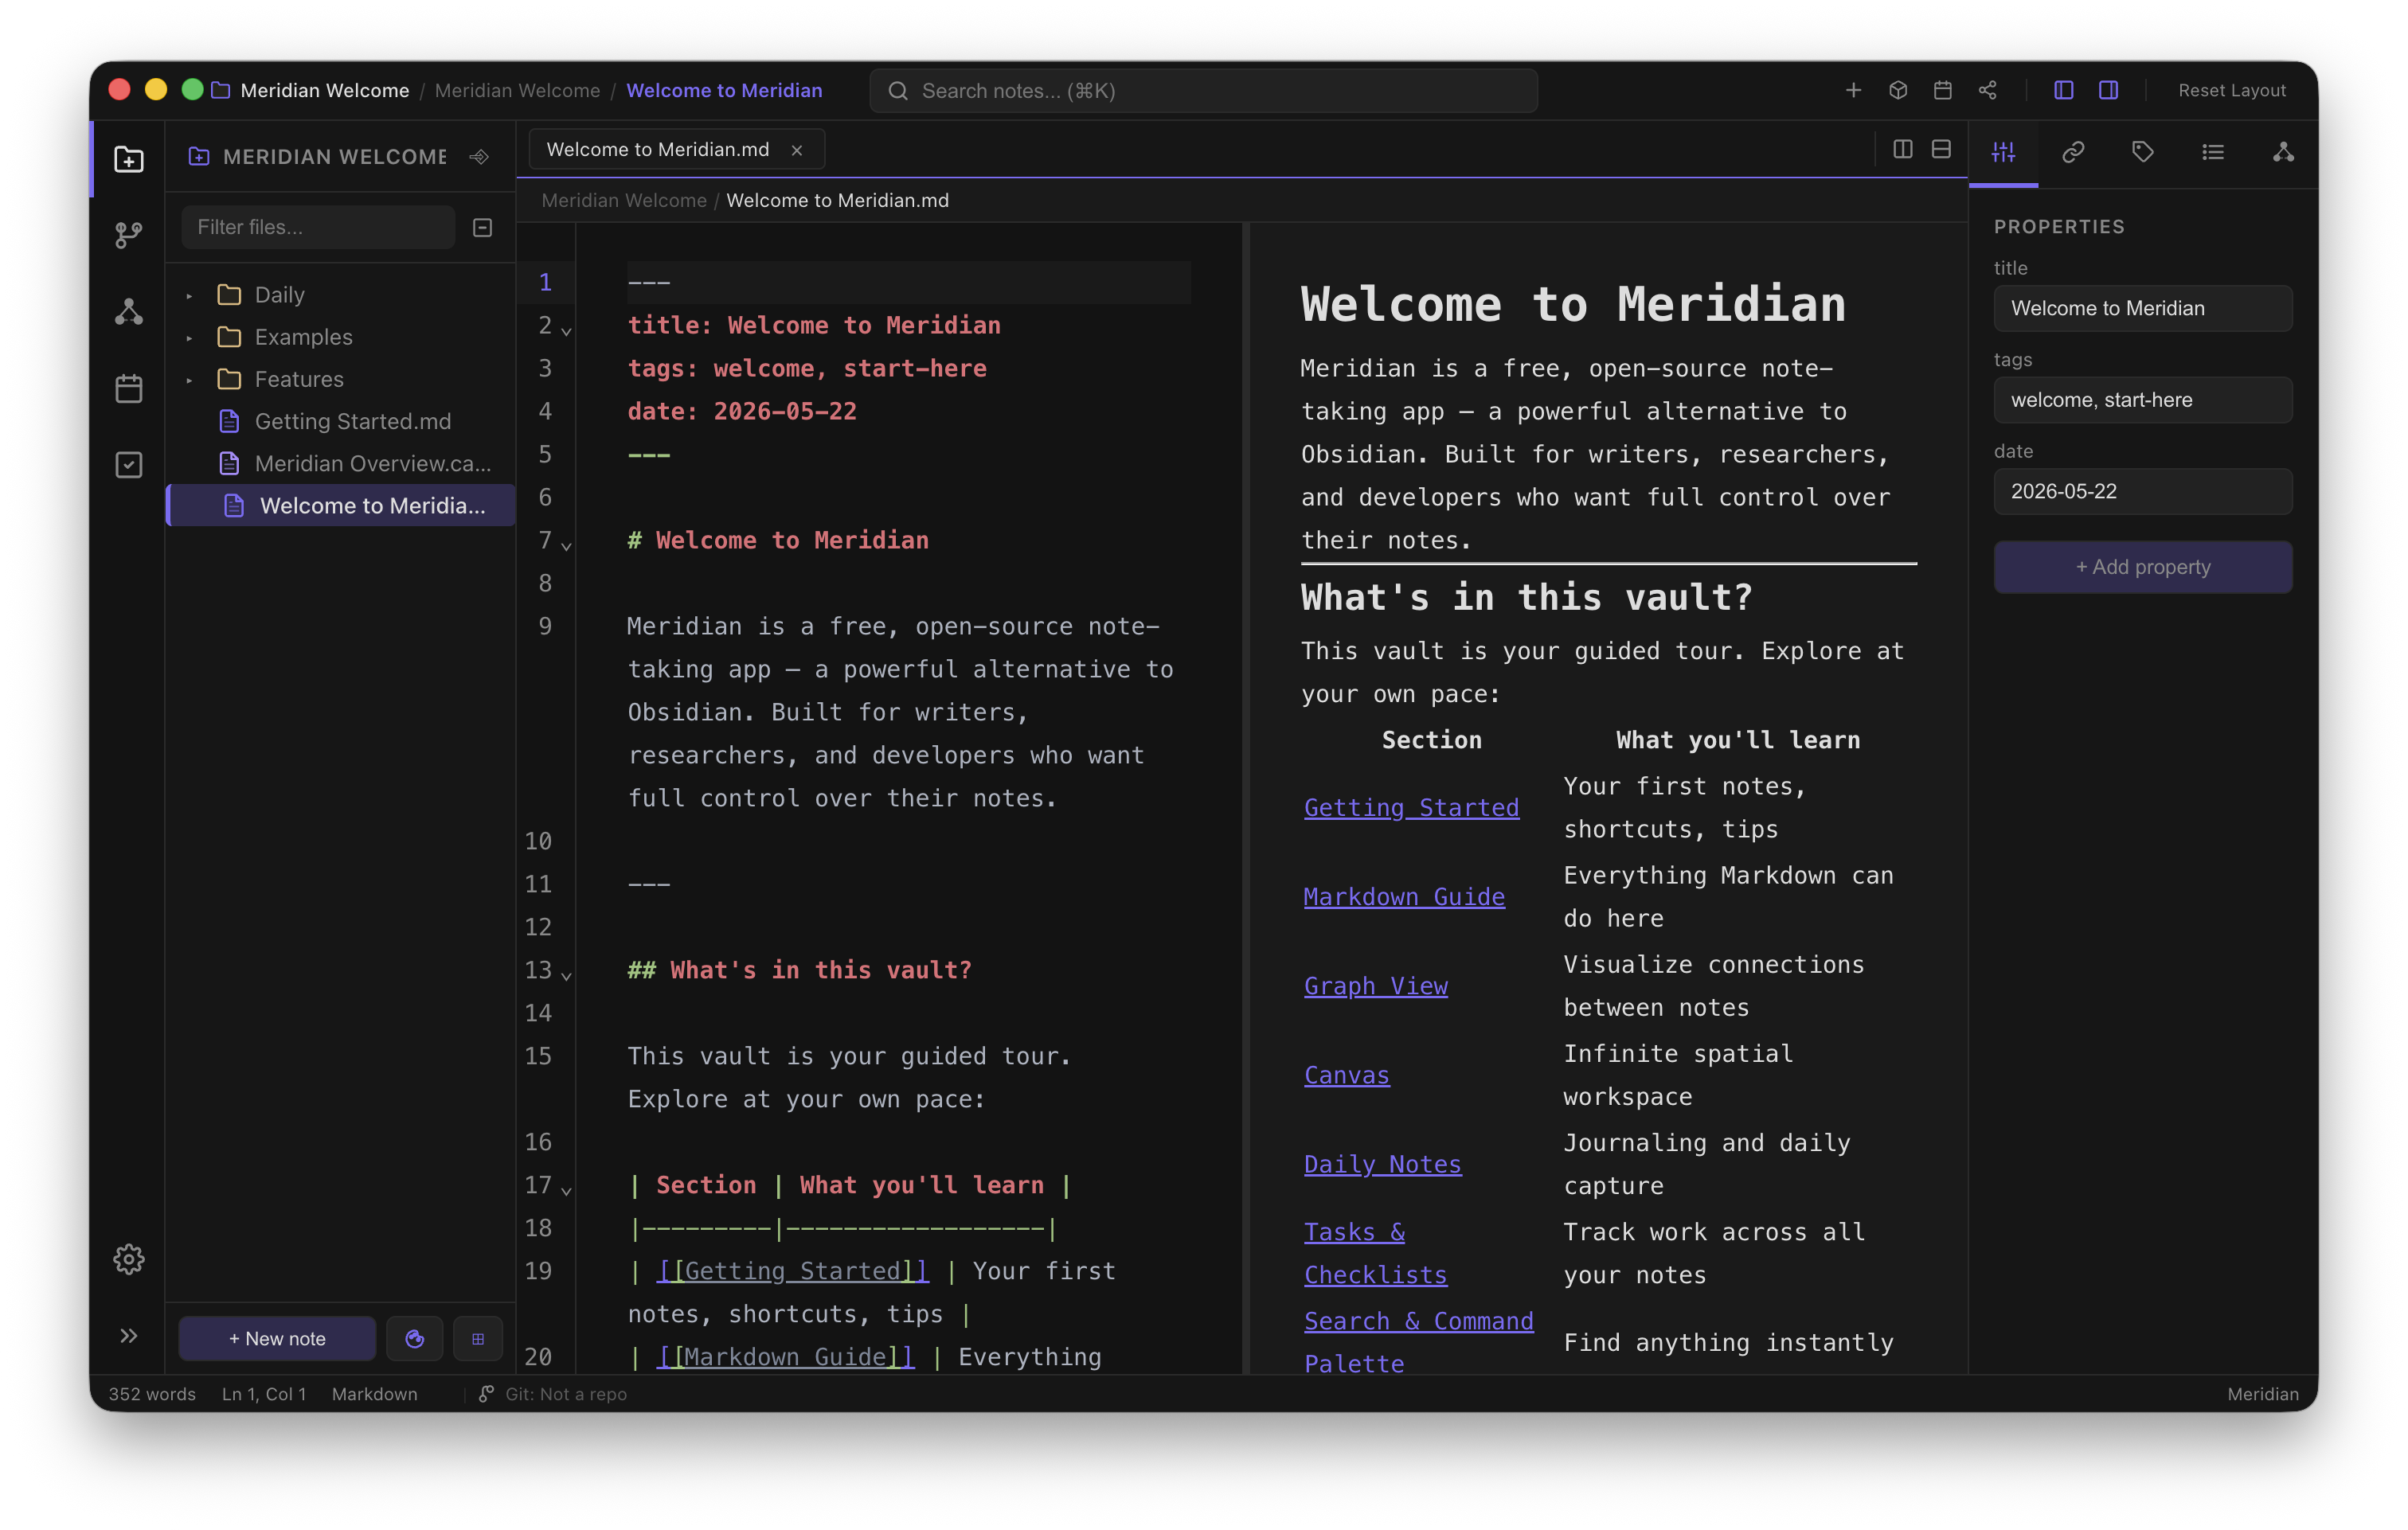The image size is (2408, 1530).
Task: Click Markdown language in status bar
Action: [x=374, y=1394]
